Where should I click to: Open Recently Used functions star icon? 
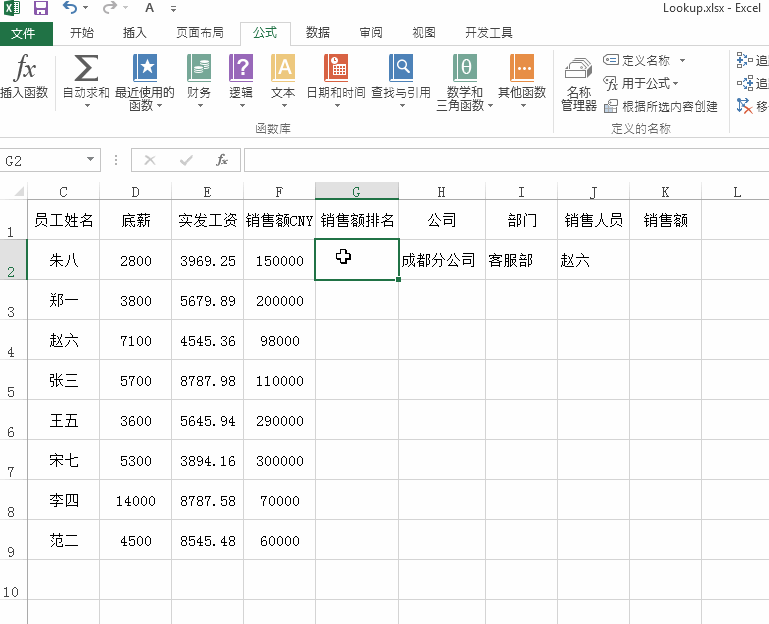click(145, 81)
